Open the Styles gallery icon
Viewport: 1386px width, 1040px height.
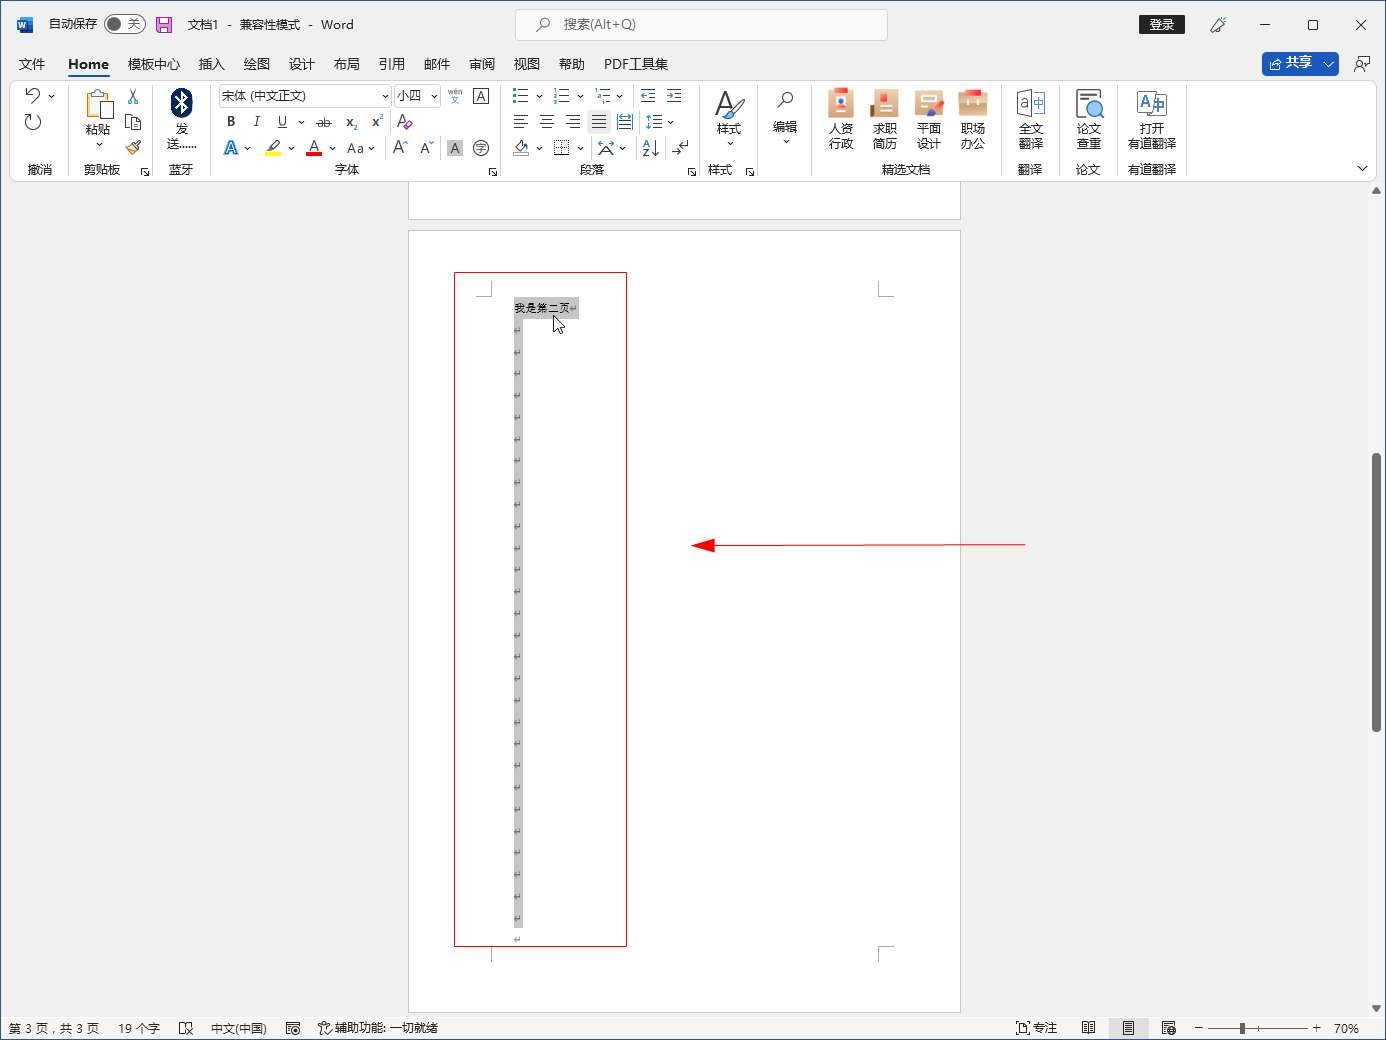729,103
